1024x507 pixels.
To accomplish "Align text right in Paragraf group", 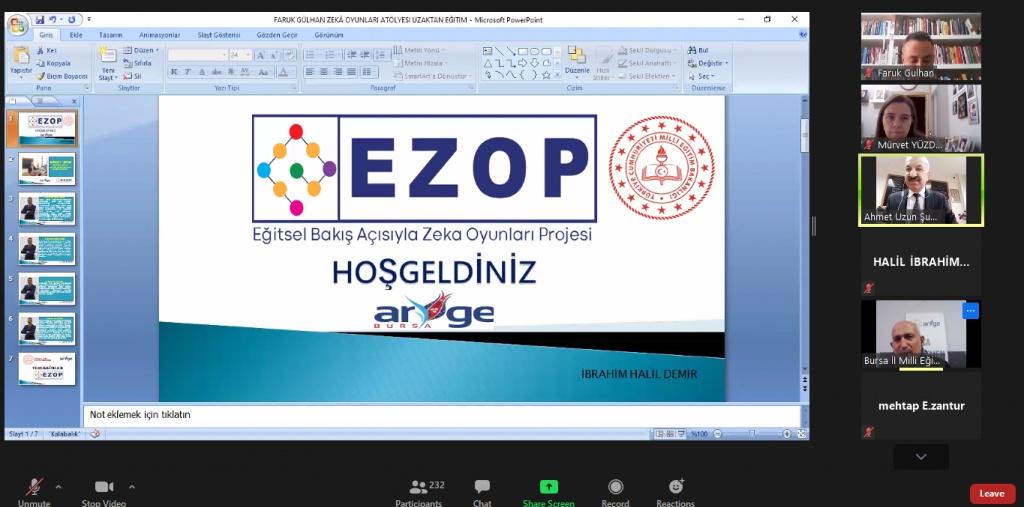I will click(338, 72).
